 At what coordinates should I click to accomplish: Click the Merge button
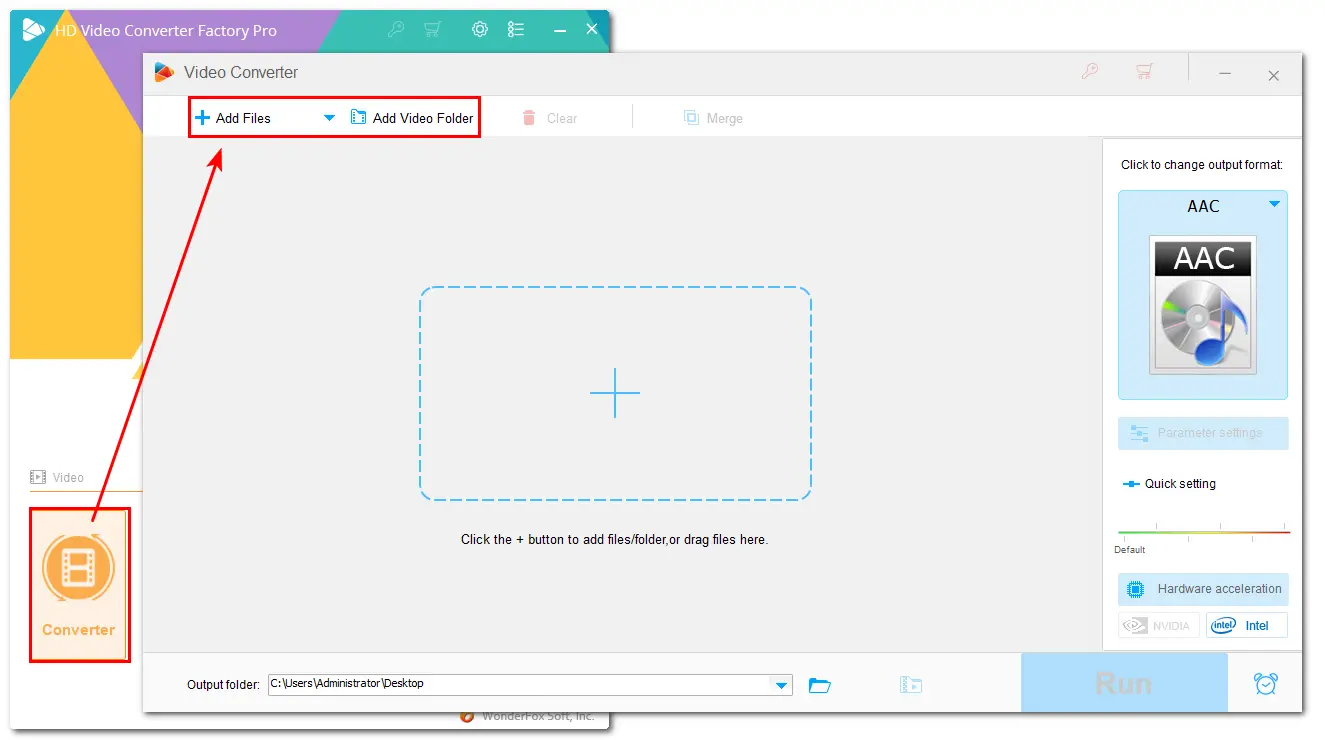coord(713,118)
